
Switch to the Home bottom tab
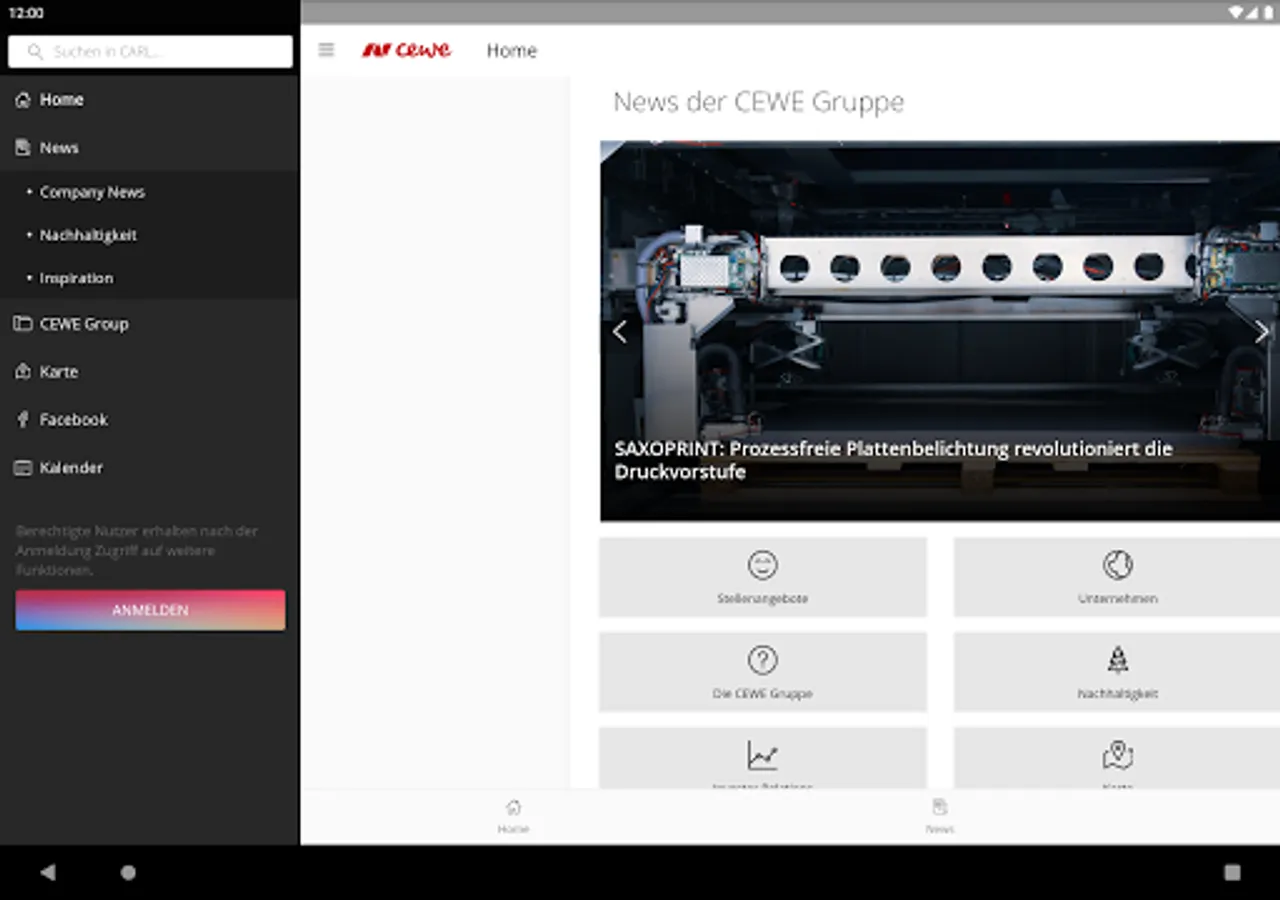click(513, 816)
